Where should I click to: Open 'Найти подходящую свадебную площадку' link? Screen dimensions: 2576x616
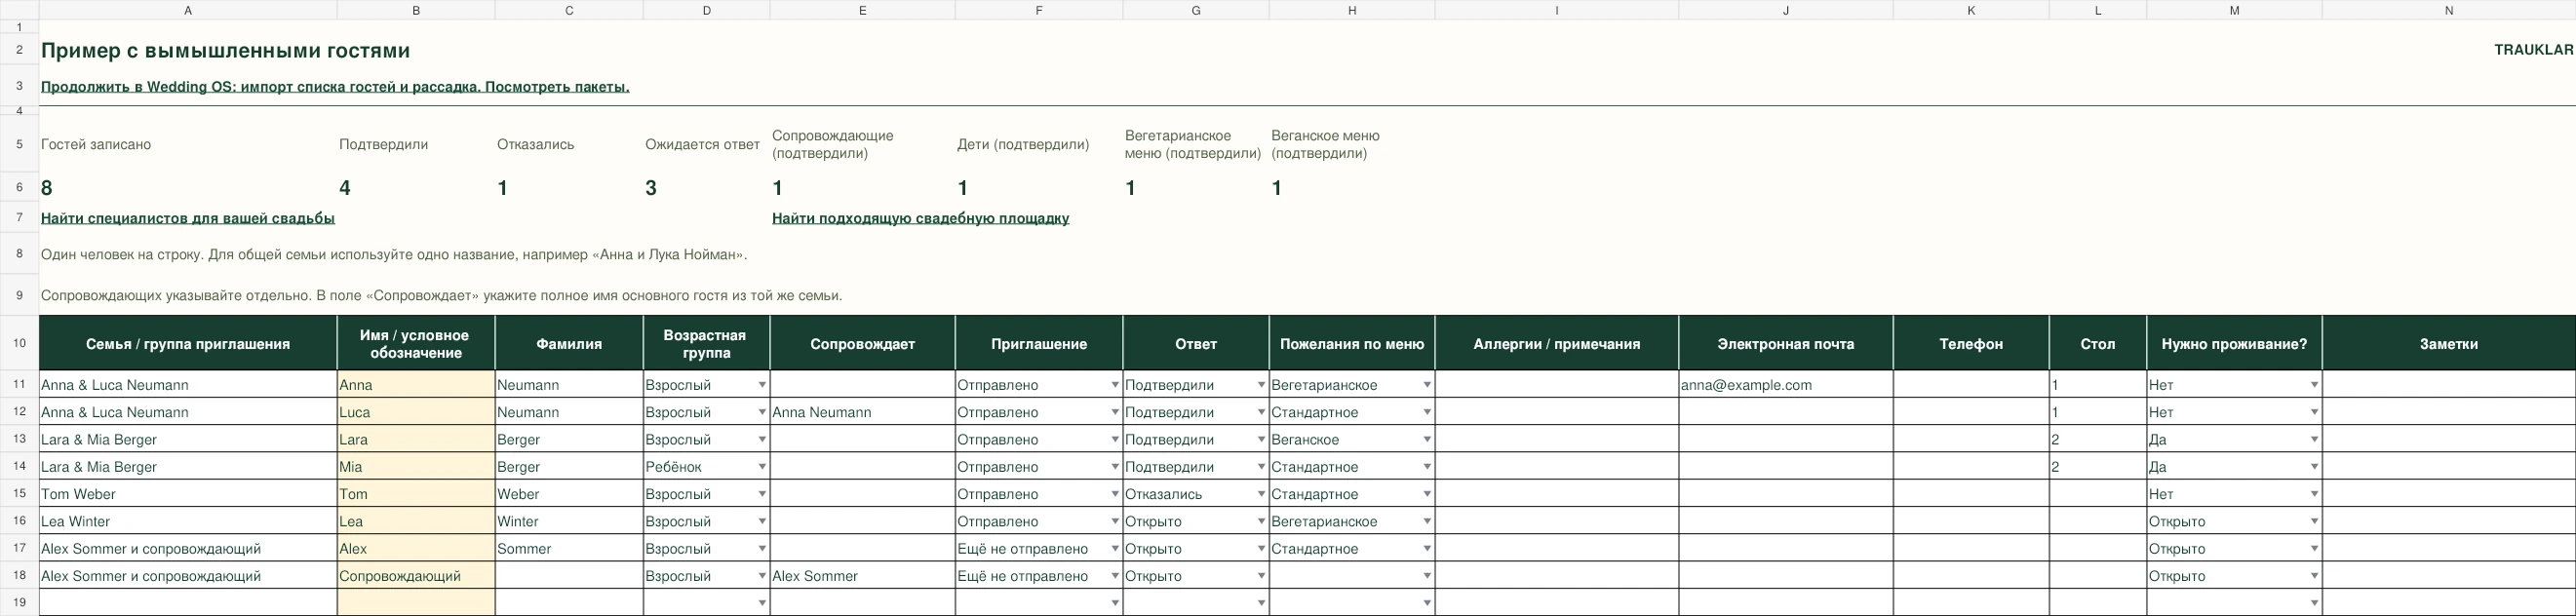pyautogui.click(x=920, y=218)
